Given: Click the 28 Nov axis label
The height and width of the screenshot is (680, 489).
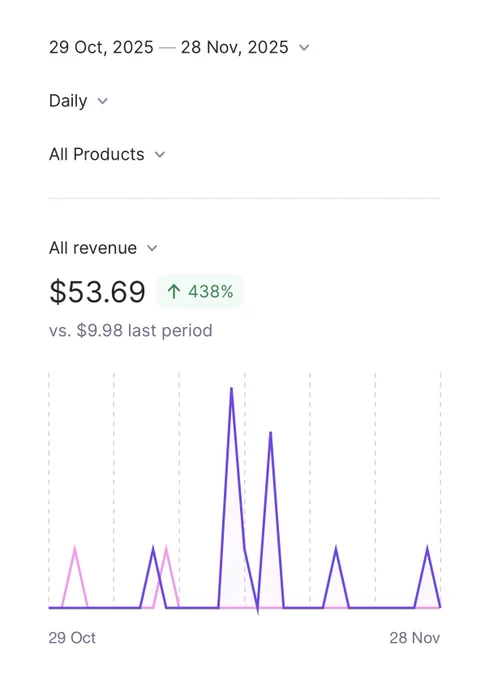Looking at the screenshot, I should 414,638.
